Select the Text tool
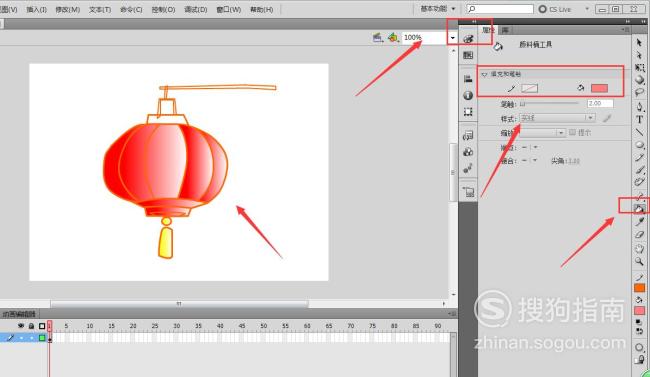Image resolution: width=650 pixels, height=377 pixels. [x=639, y=119]
